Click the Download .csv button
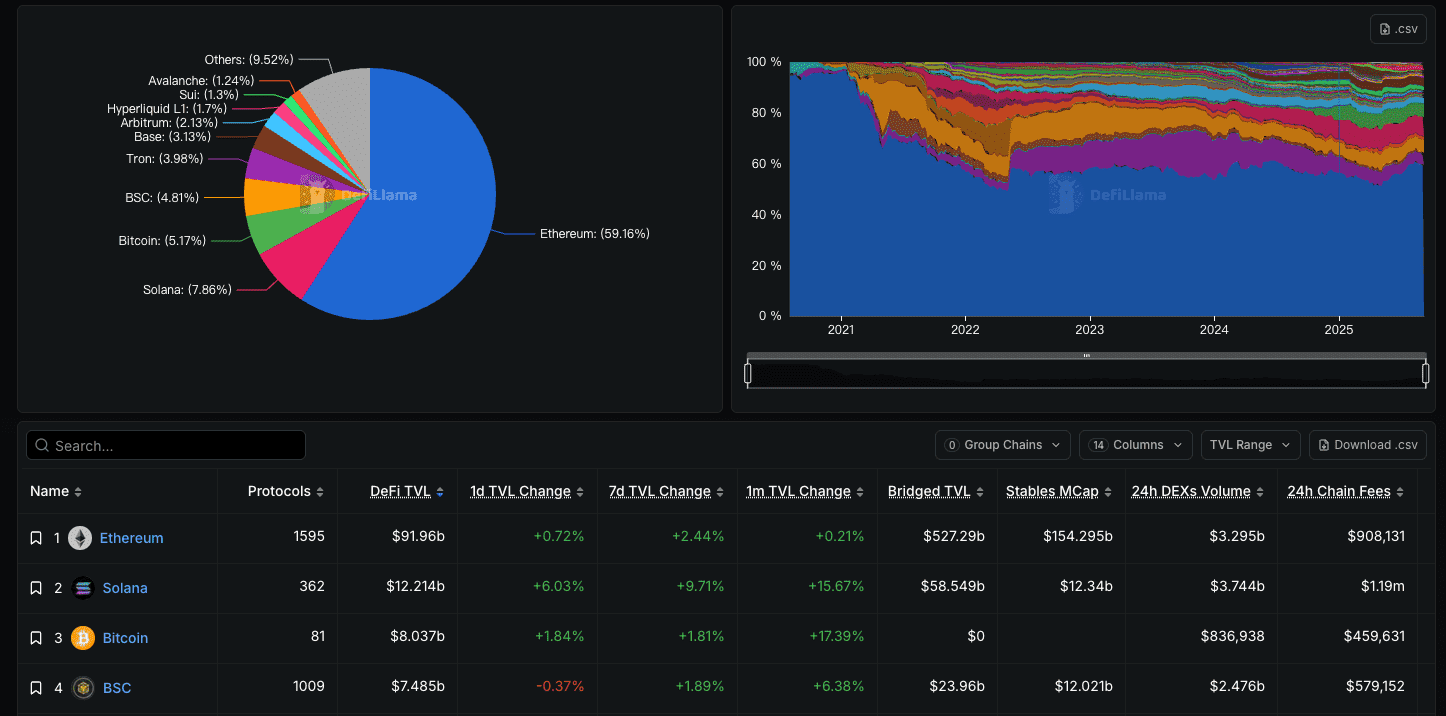 [1368, 445]
